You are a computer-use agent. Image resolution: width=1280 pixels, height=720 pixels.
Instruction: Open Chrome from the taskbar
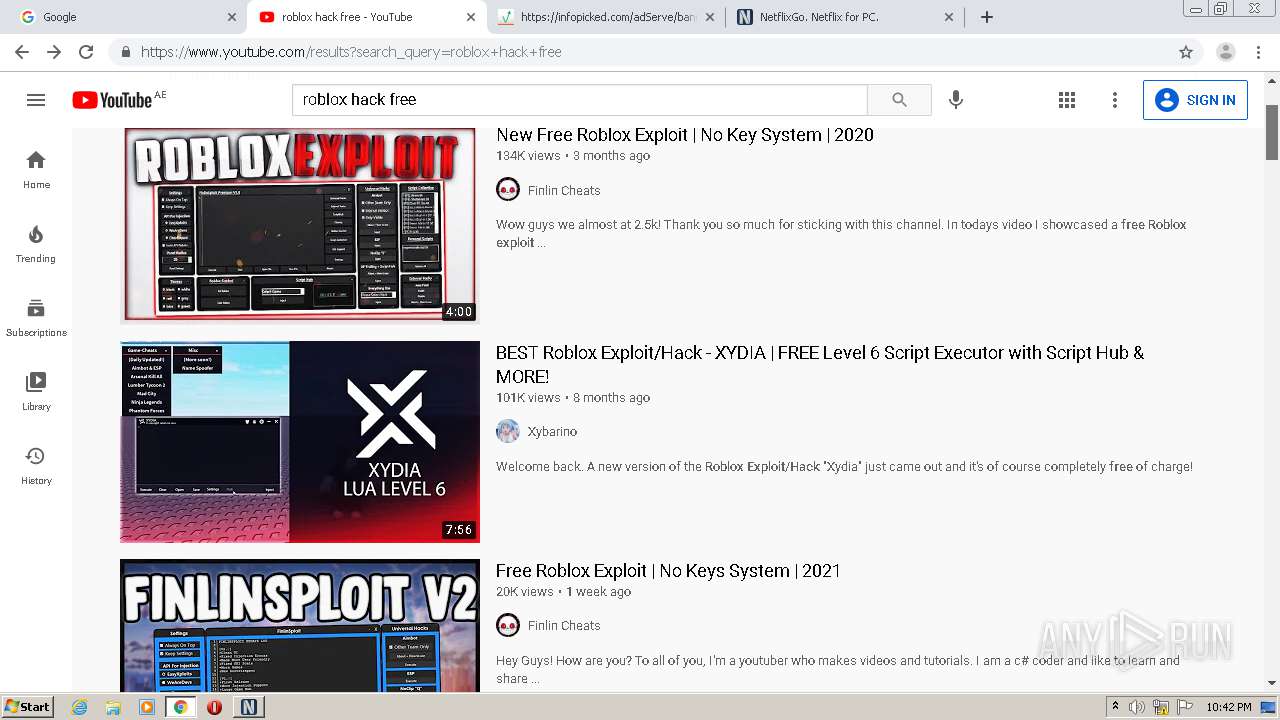click(x=180, y=707)
